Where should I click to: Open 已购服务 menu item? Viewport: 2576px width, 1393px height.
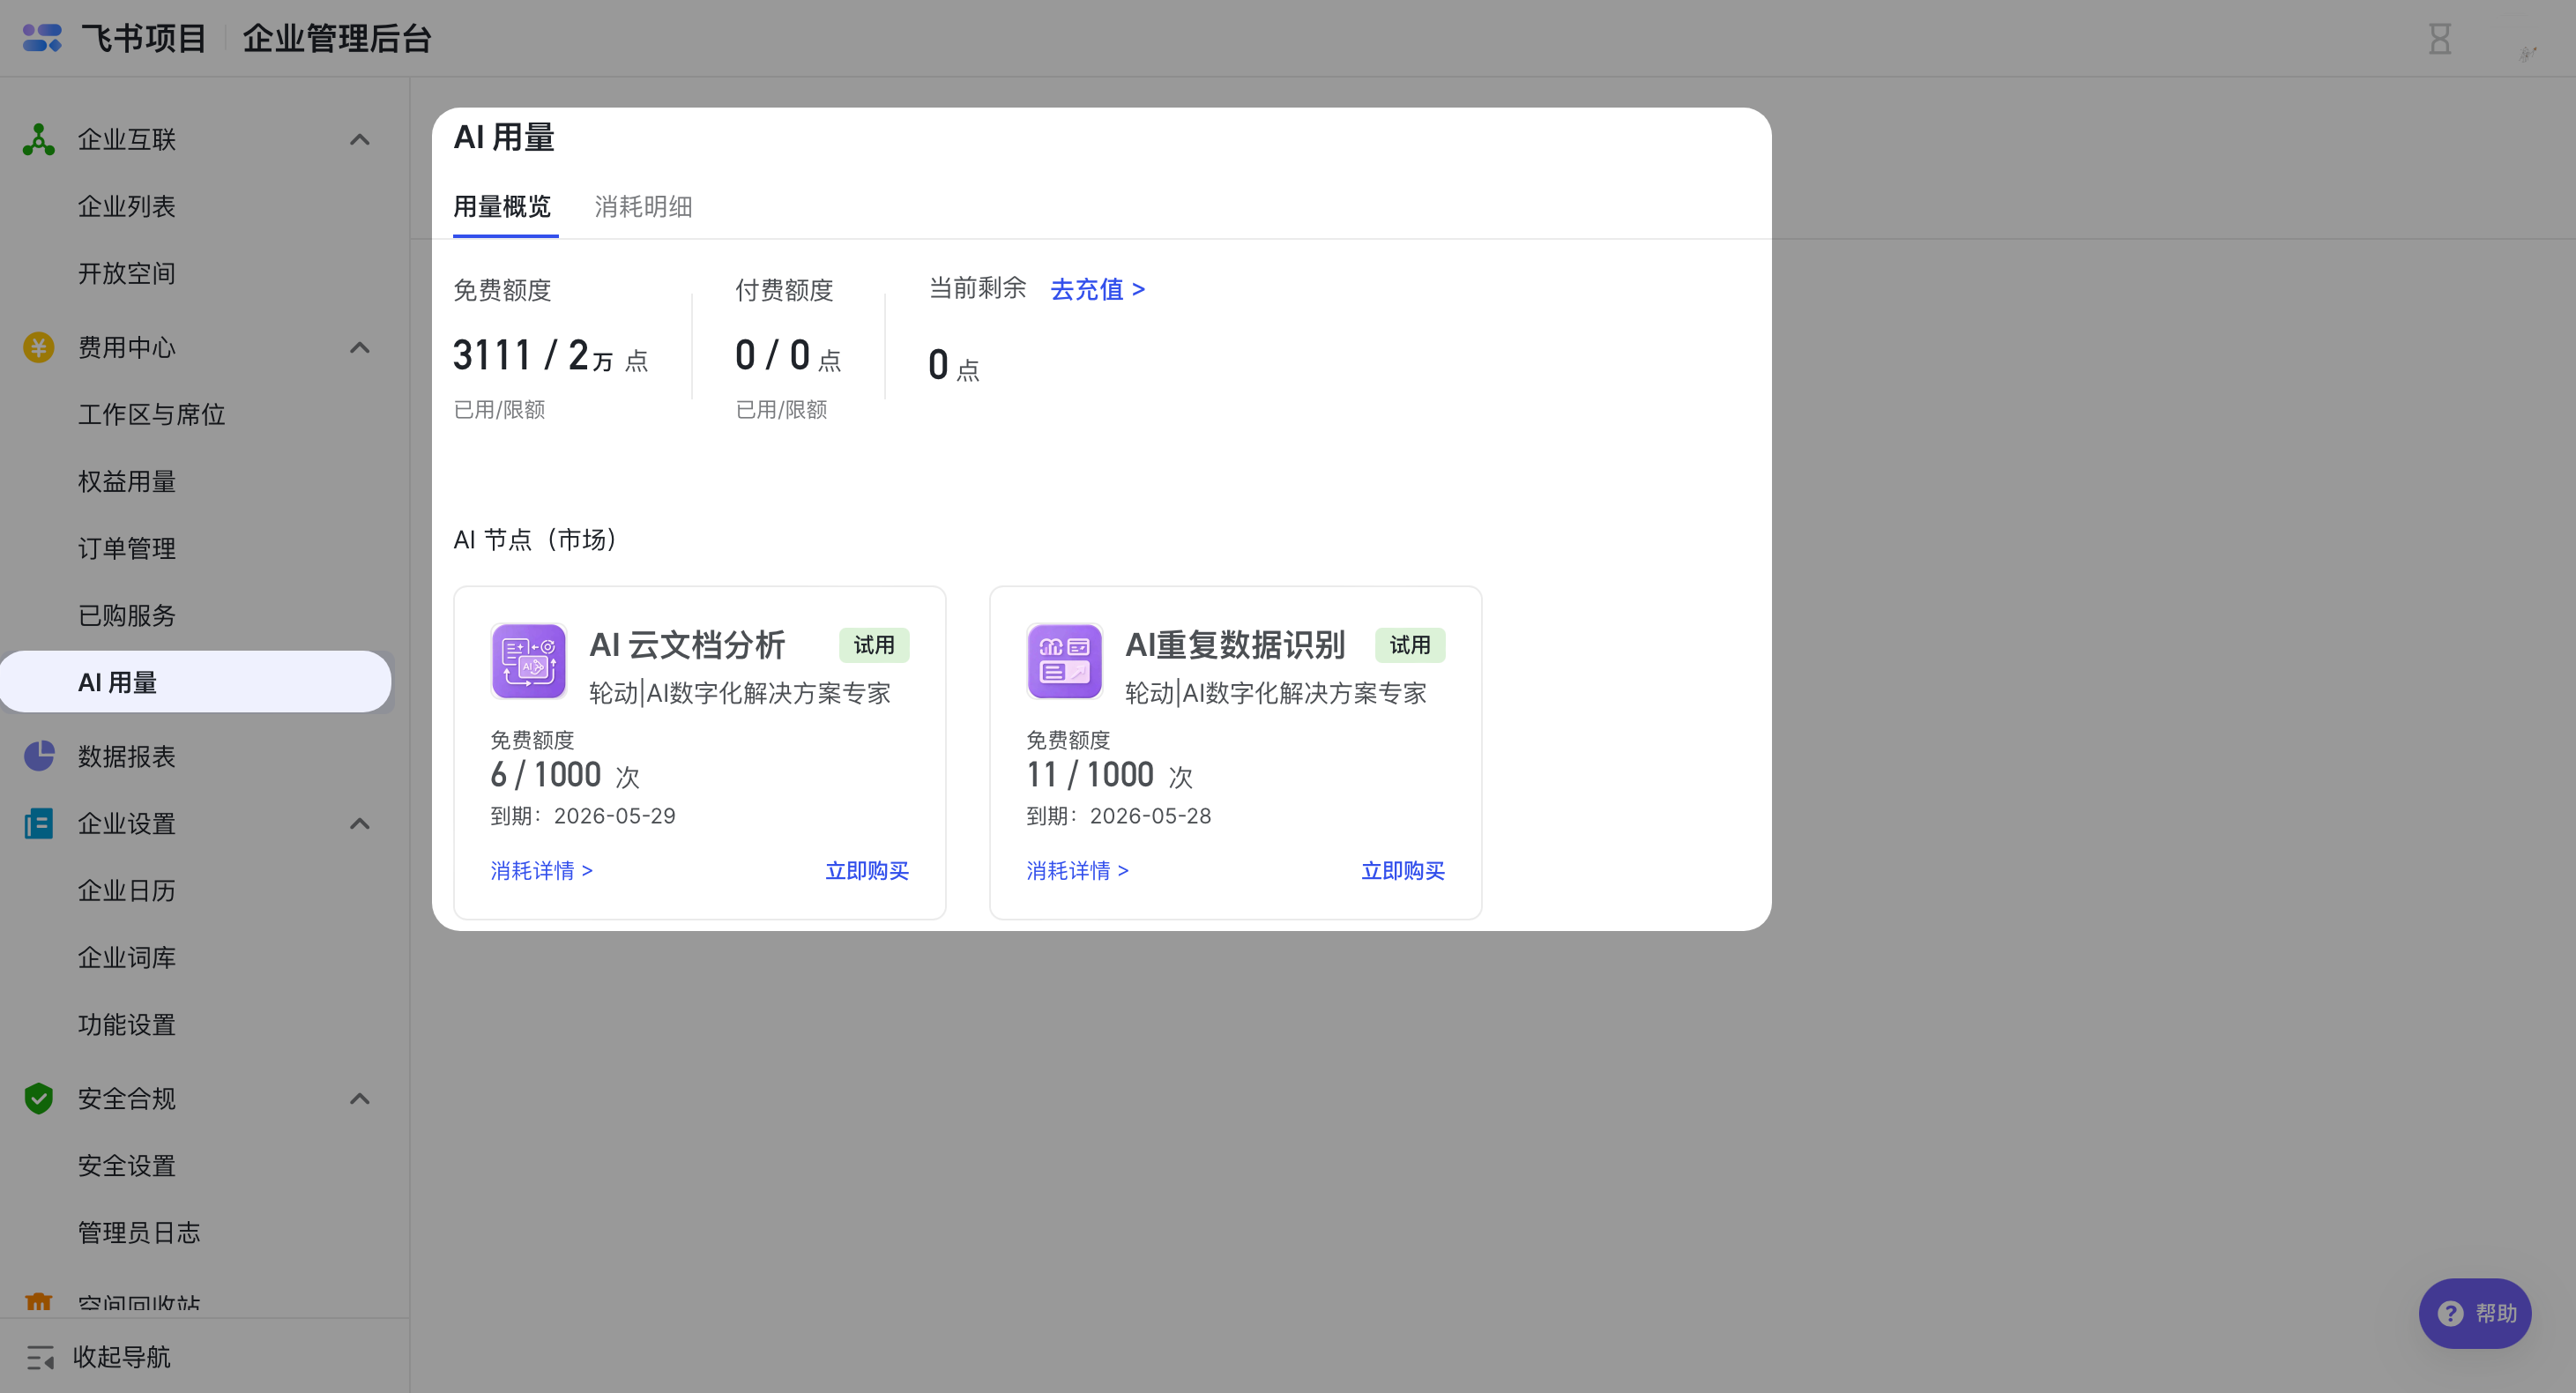click(x=127, y=615)
